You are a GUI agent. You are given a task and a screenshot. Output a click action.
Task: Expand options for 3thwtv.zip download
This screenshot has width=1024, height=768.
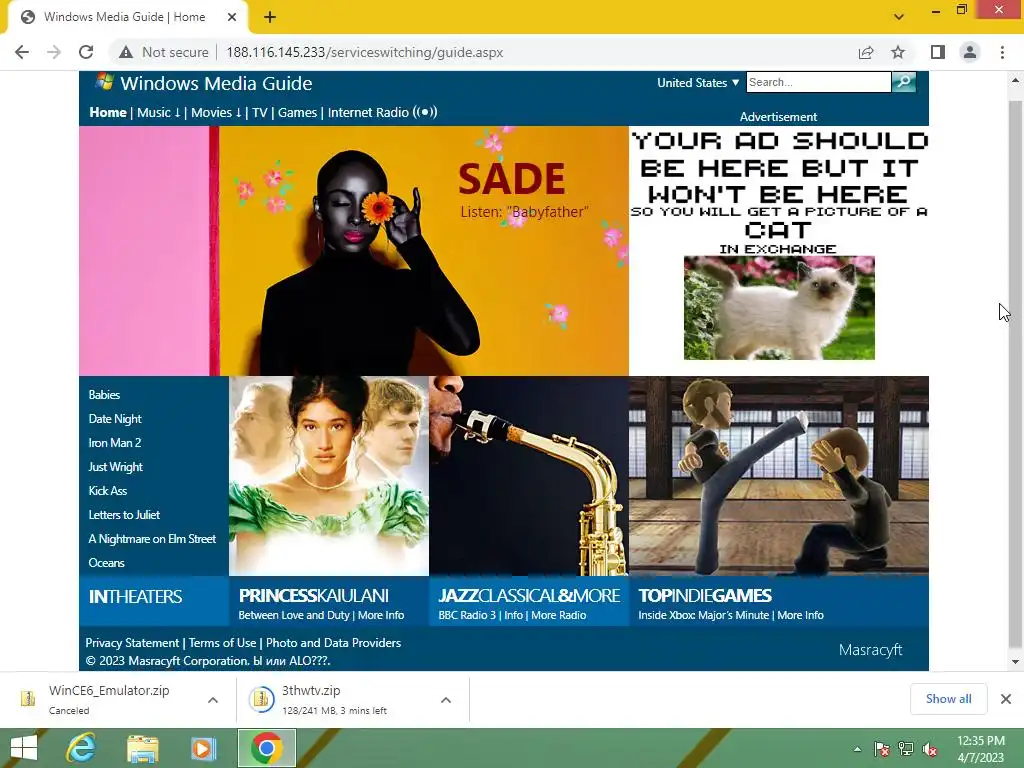point(446,700)
